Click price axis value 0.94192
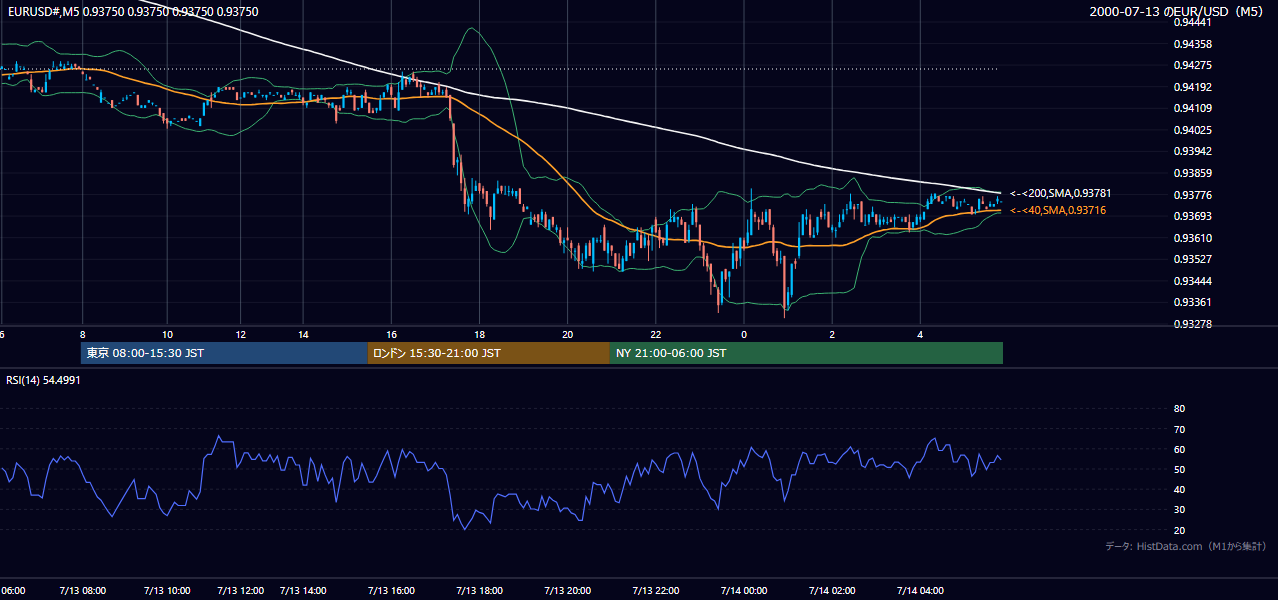Screen dimensions: 1278x600 [1193, 87]
